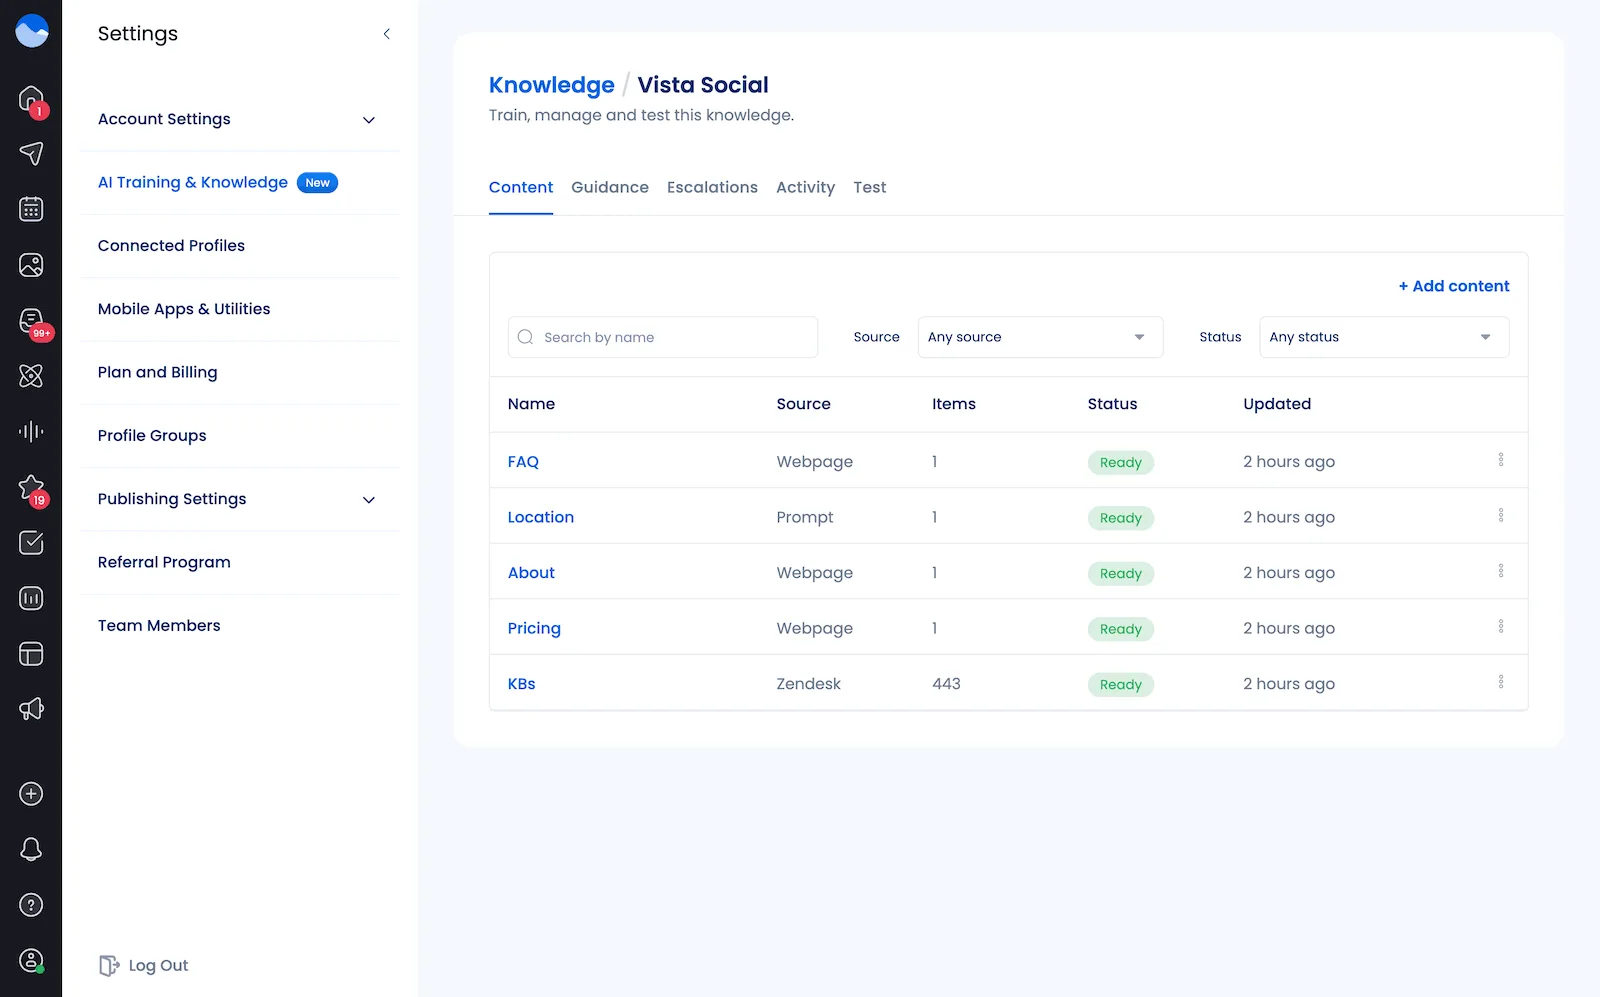Screen dimensions: 1600x997
Task: Open the FAQ knowledge entry
Action: pos(523,461)
